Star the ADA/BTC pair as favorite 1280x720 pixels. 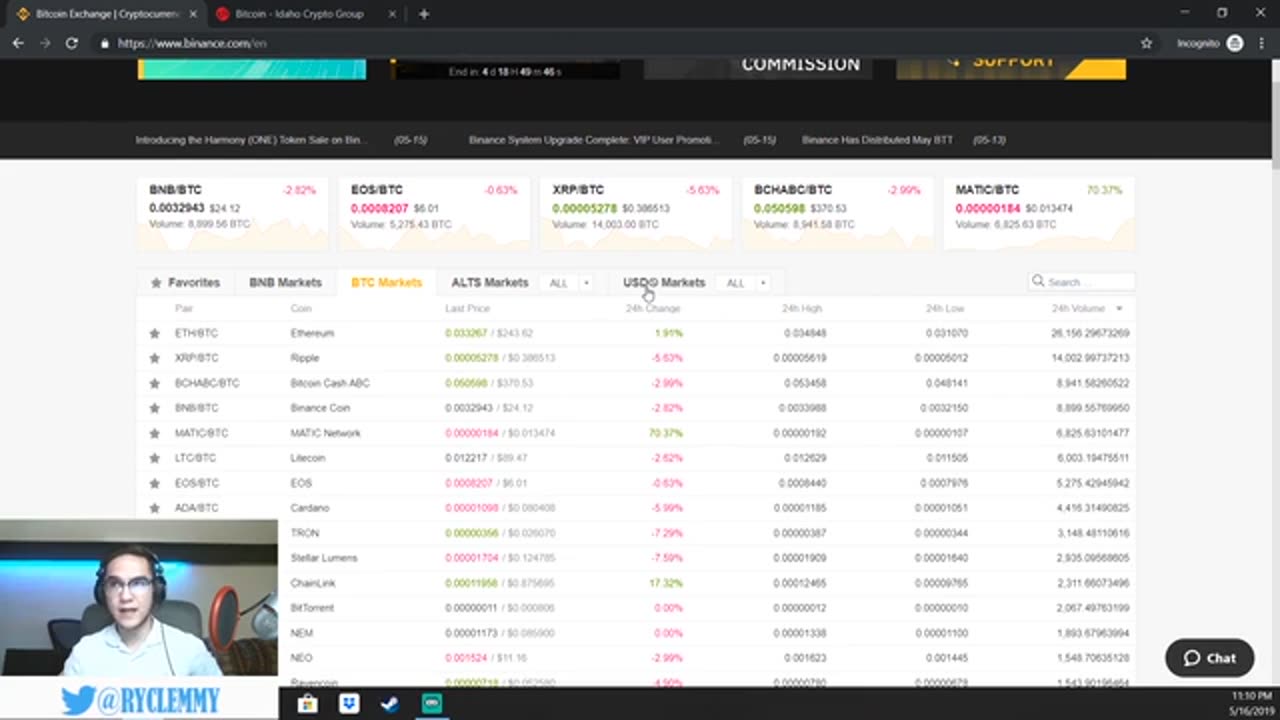click(154, 508)
